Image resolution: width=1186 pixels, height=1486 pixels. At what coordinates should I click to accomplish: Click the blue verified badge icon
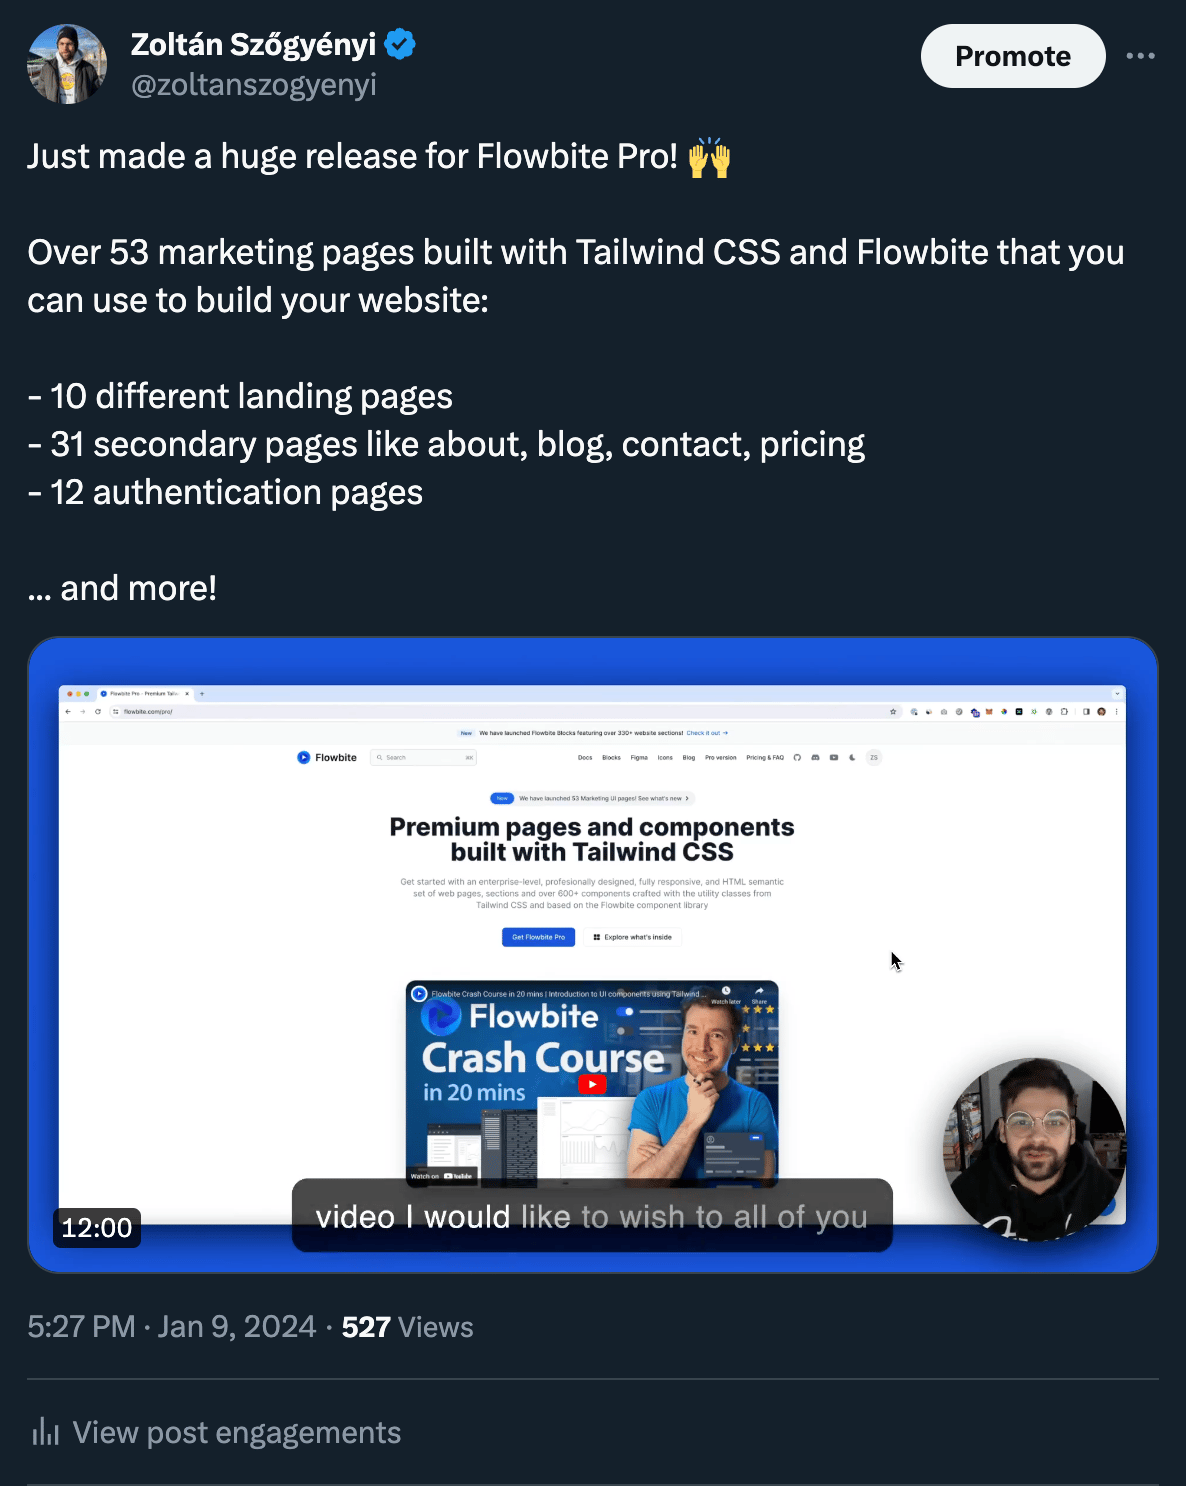click(400, 44)
